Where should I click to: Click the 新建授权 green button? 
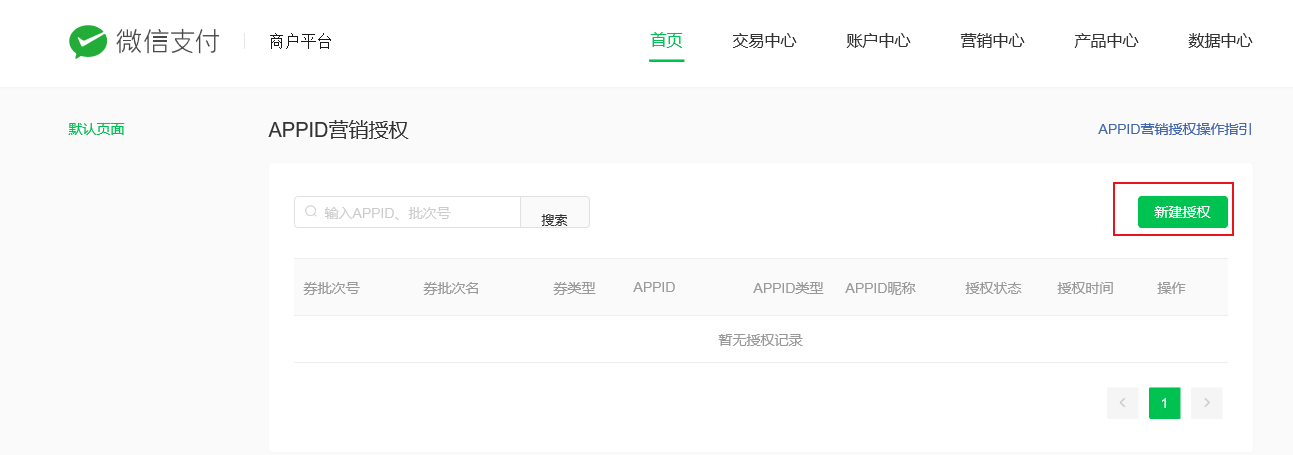[x=1183, y=212]
